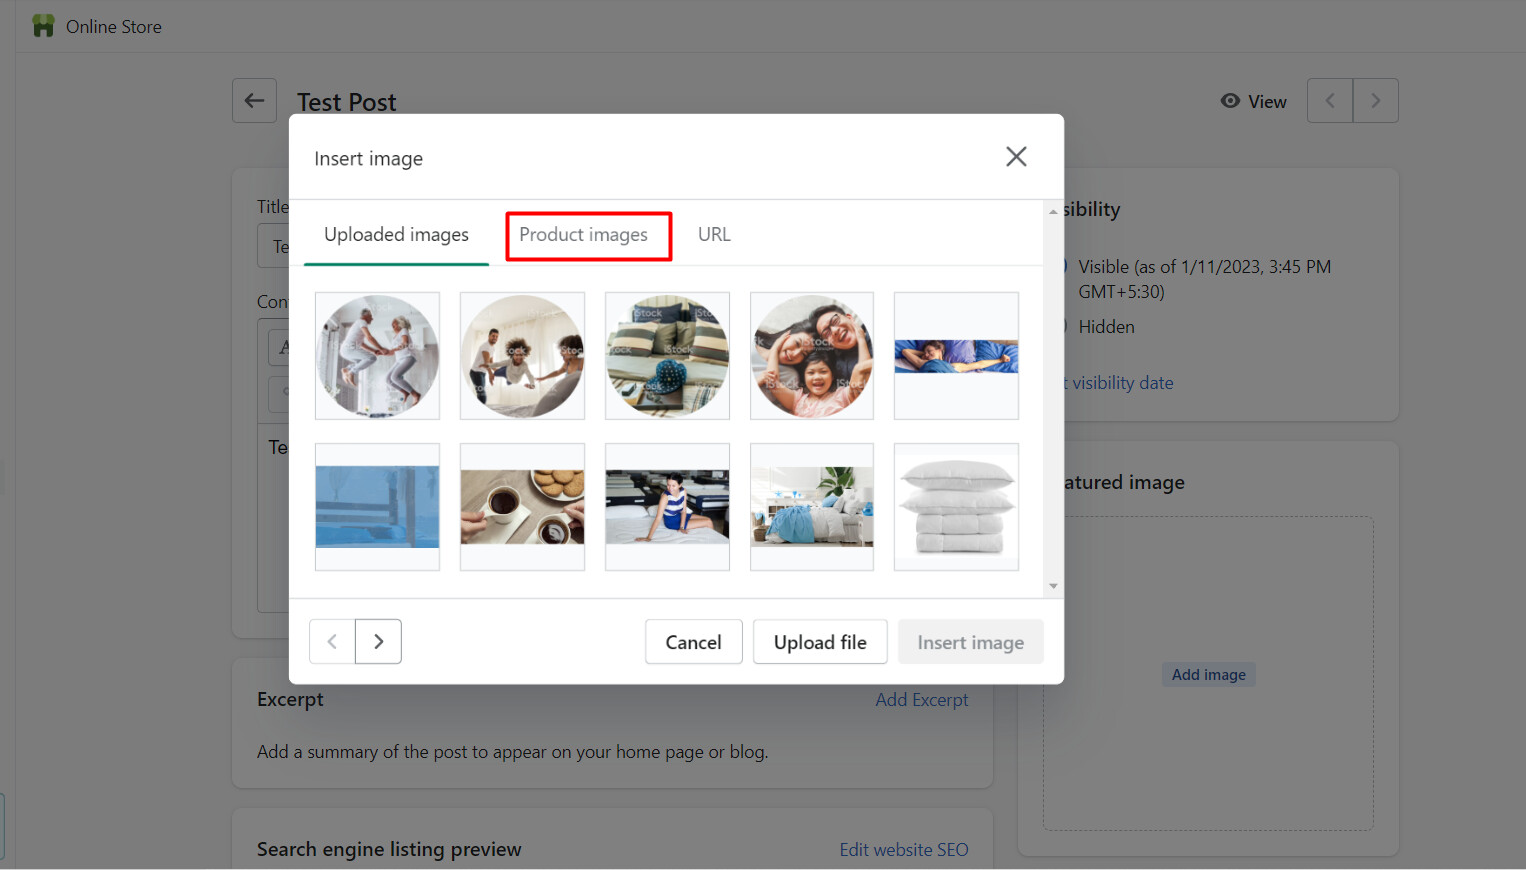The width and height of the screenshot is (1526, 870).
Task: Switch to Product images tab
Action: click(583, 235)
